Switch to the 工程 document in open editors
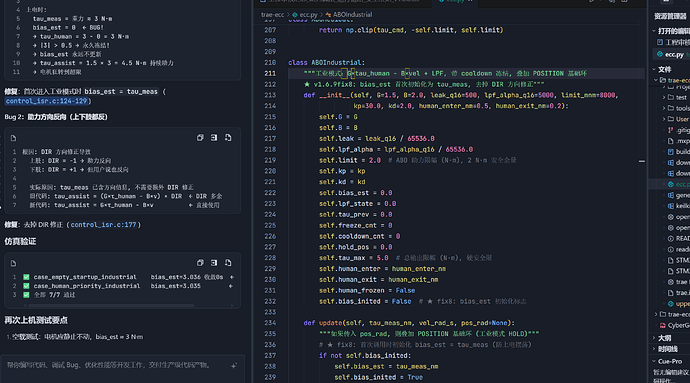This screenshot has width=690, height=383. 673,42
